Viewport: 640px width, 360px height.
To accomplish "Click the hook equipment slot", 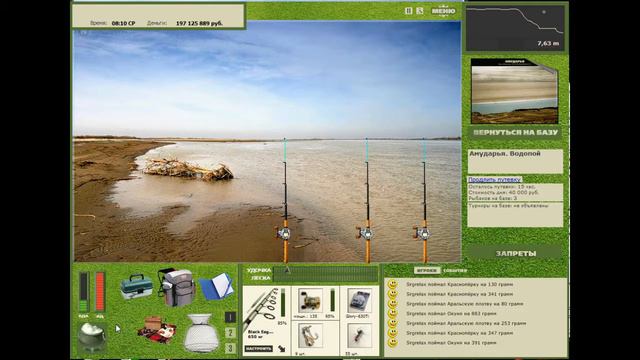I will tap(310, 335).
